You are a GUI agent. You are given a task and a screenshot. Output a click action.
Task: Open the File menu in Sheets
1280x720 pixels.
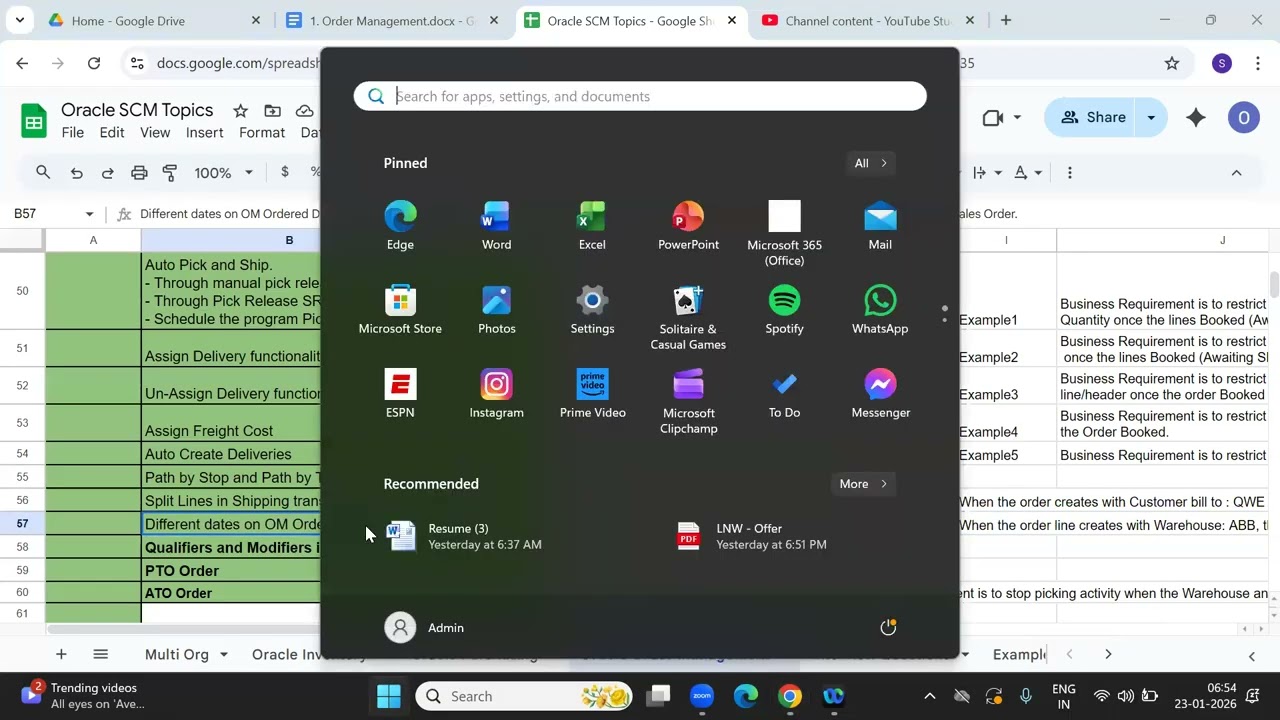point(73,133)
